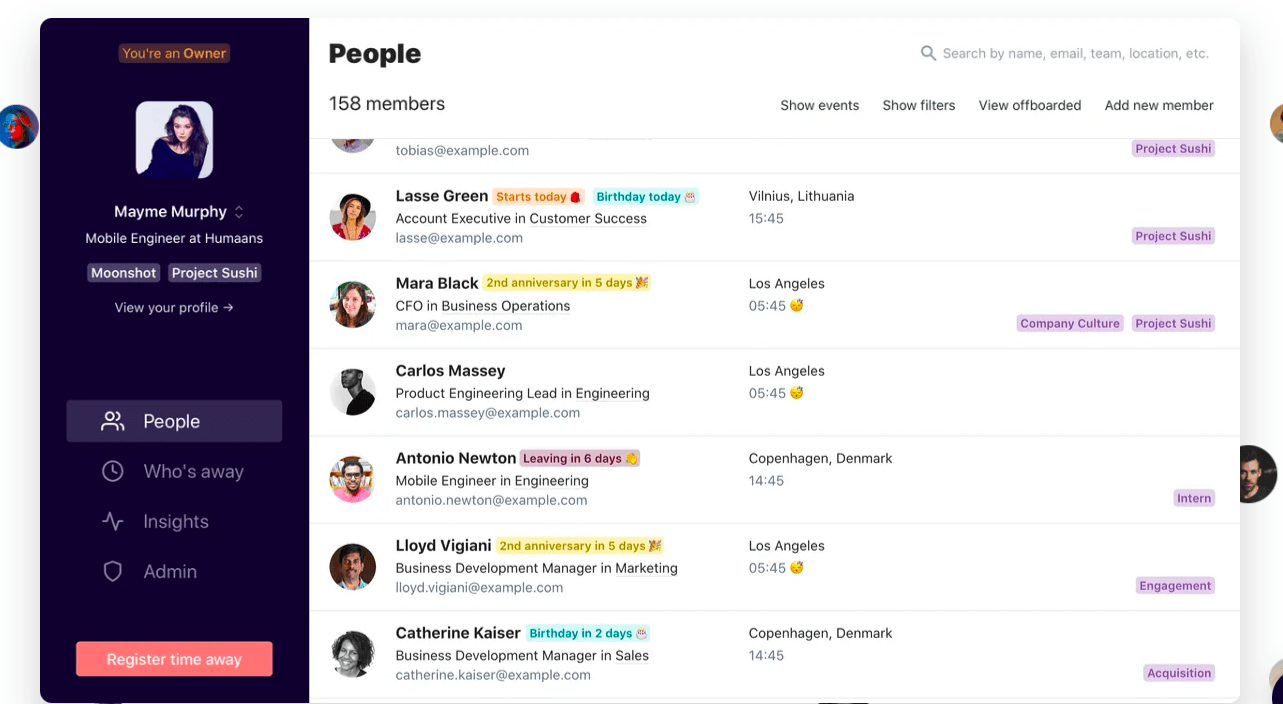Open the Who's away section
1283x704 pixels.
(193, 471)
